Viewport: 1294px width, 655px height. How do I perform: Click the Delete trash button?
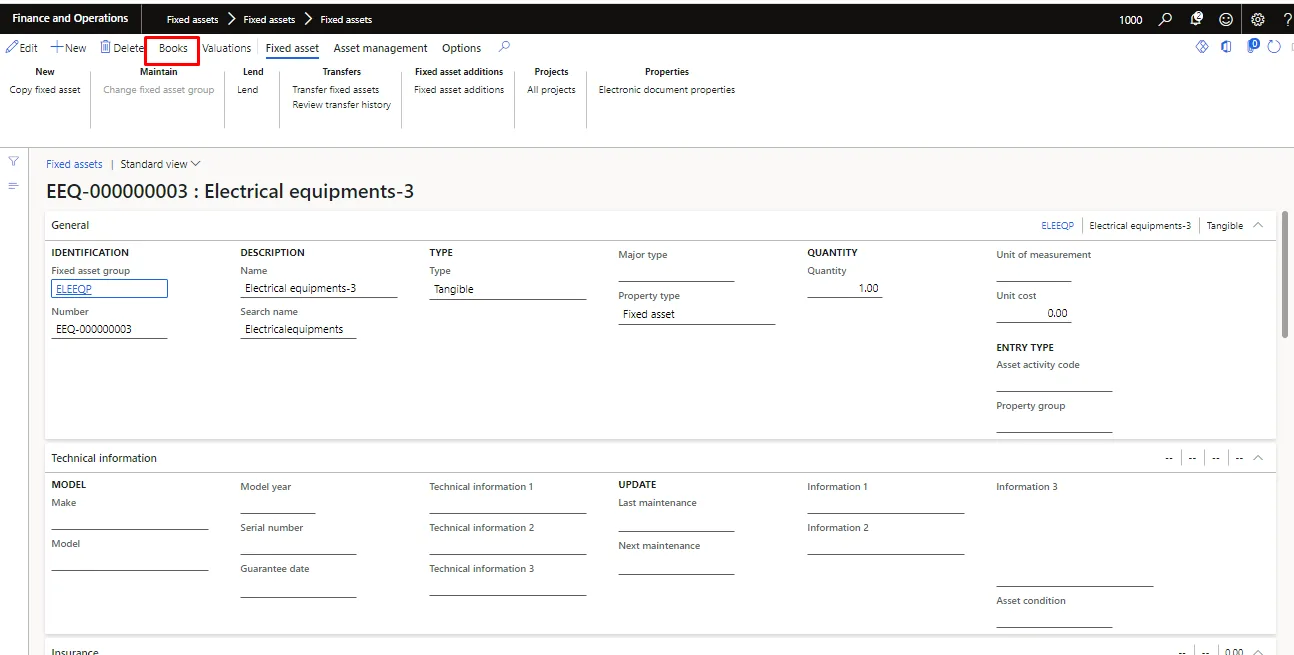tap(122, 48)
